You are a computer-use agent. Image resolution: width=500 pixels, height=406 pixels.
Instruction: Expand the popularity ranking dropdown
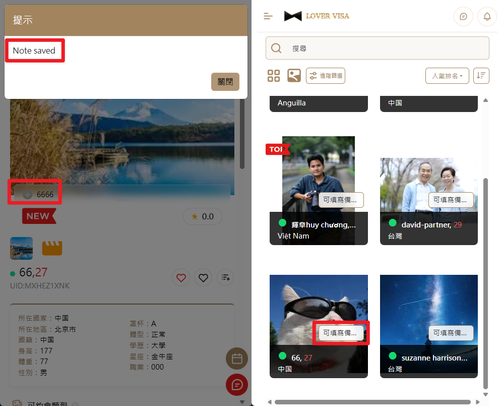(447, 76)
